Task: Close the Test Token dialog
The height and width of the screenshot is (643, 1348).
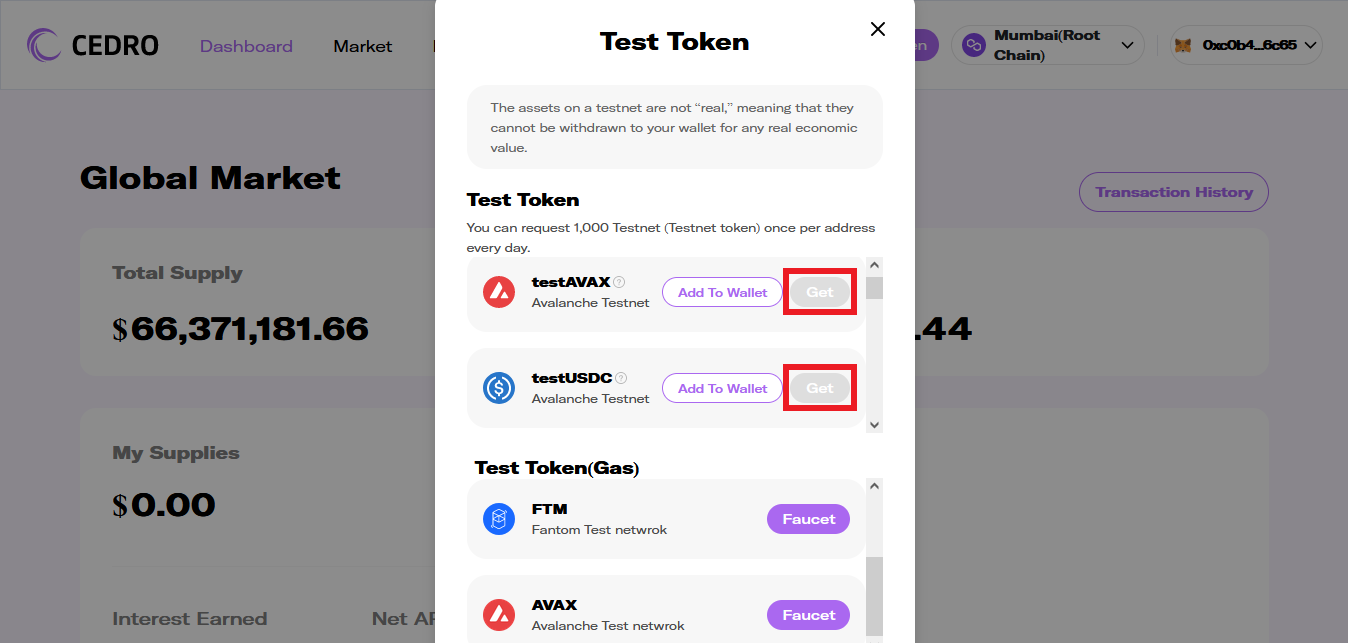Action: click(878, 29)
